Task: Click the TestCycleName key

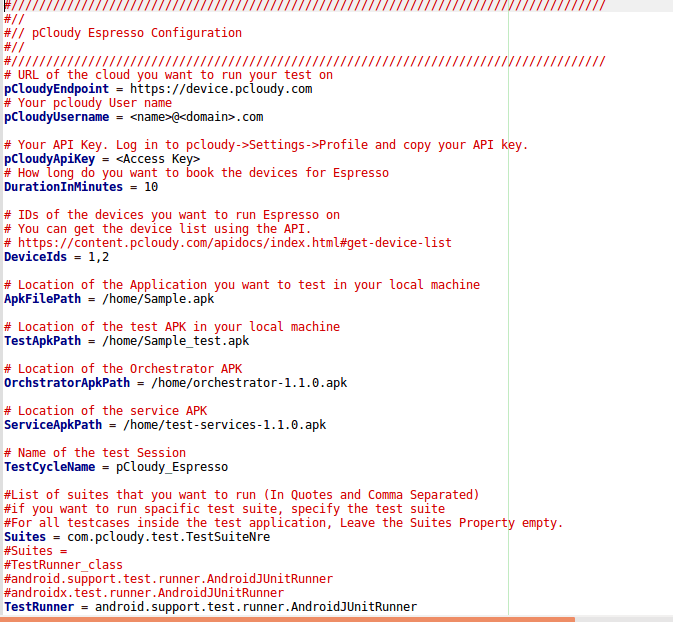Action: pyautogui.click(x=49, y=467)
